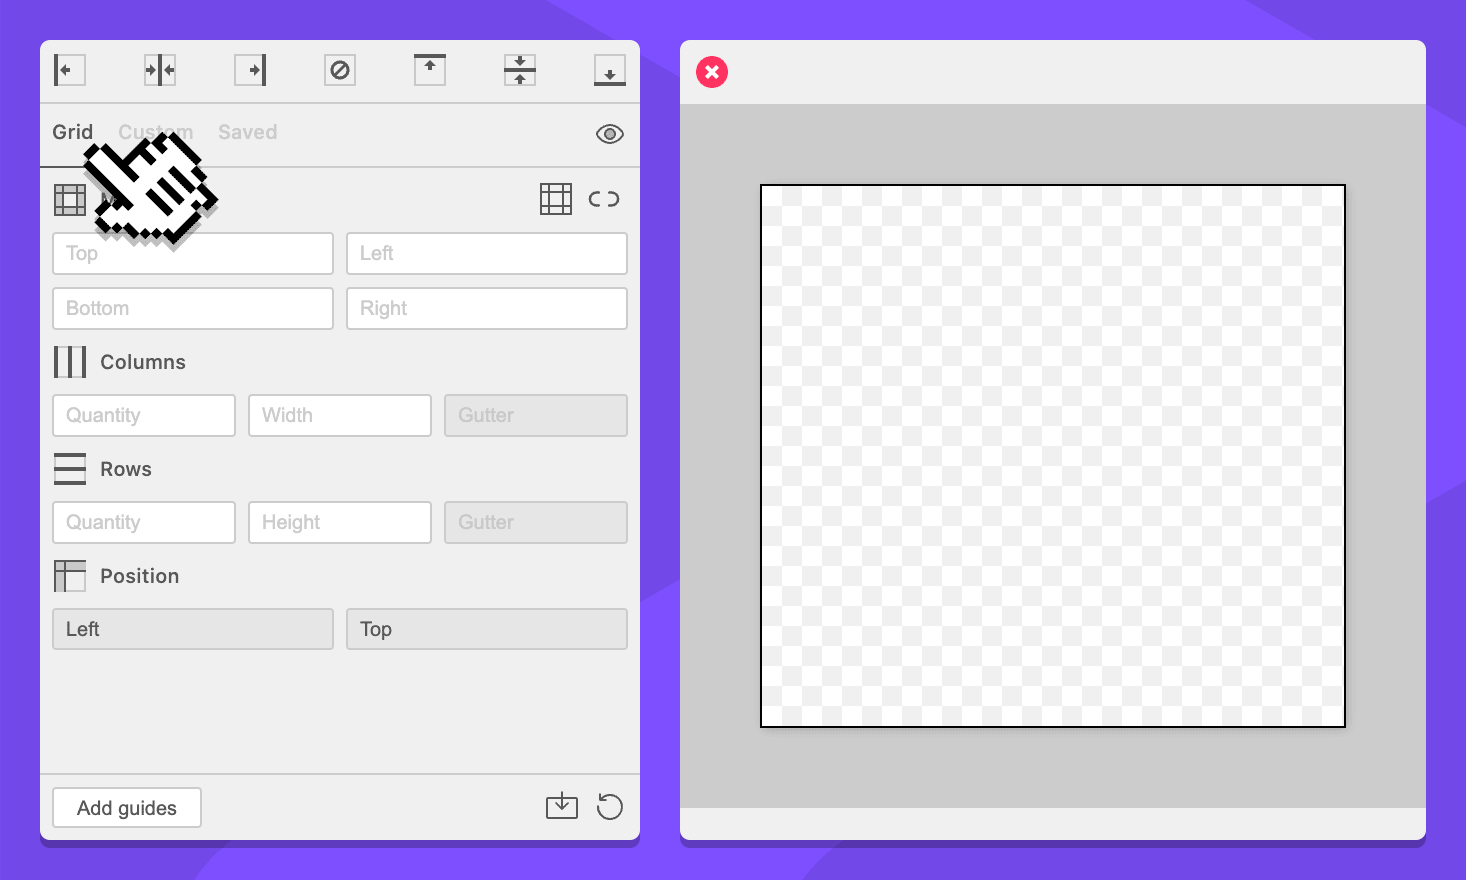Click the clear guides icon
The image size is (1466, 880).
point(340,70)
